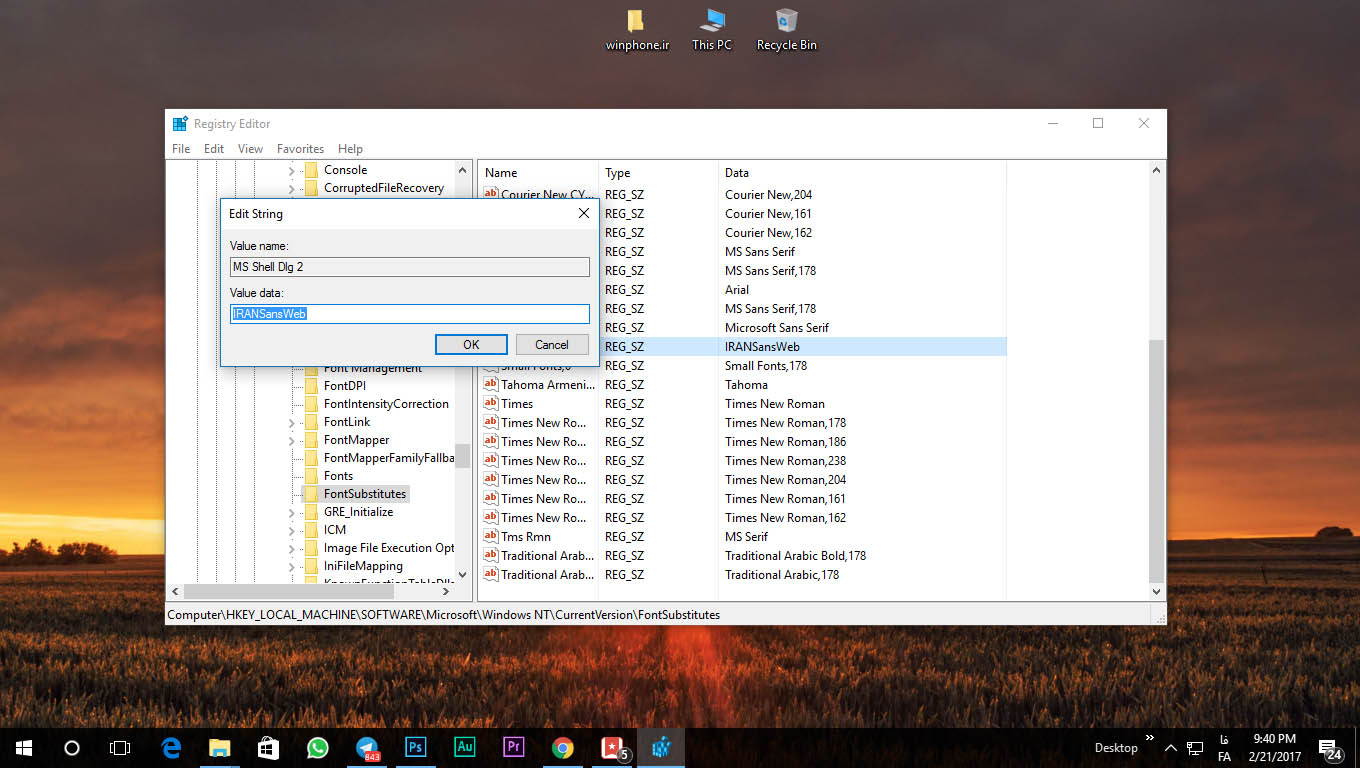This screenshot has height=768, width=1360.
Task: Expand the Image File Execution Options key
Action: (x=291, y=548)
